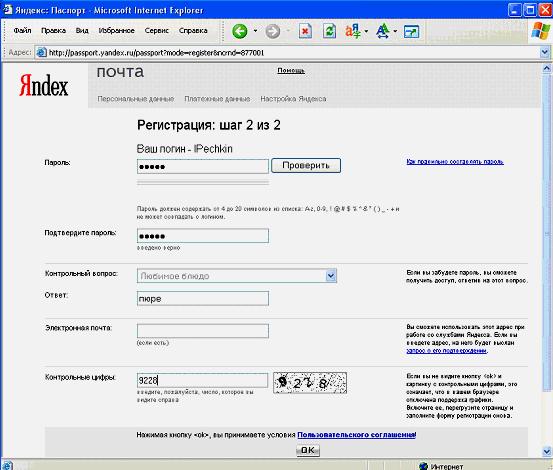Click the Ваш логин - IPechkin text

pos(184,149)
